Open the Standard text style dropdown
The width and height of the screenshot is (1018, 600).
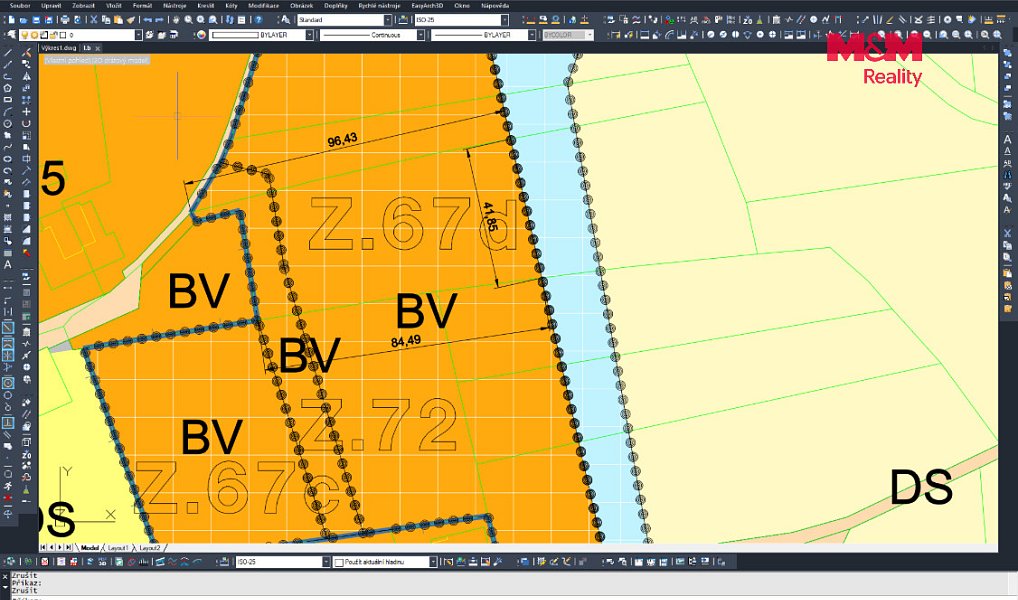pos(344,20)
